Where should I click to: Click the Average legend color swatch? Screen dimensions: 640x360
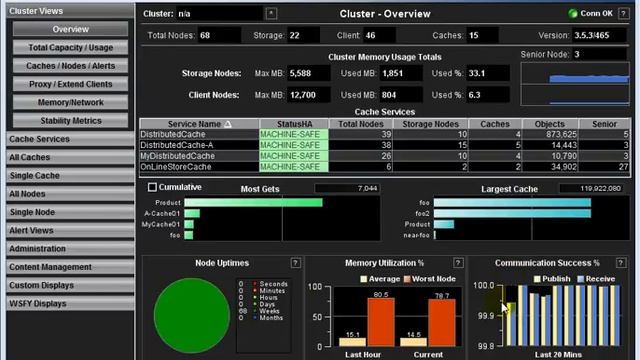point(364,279)
